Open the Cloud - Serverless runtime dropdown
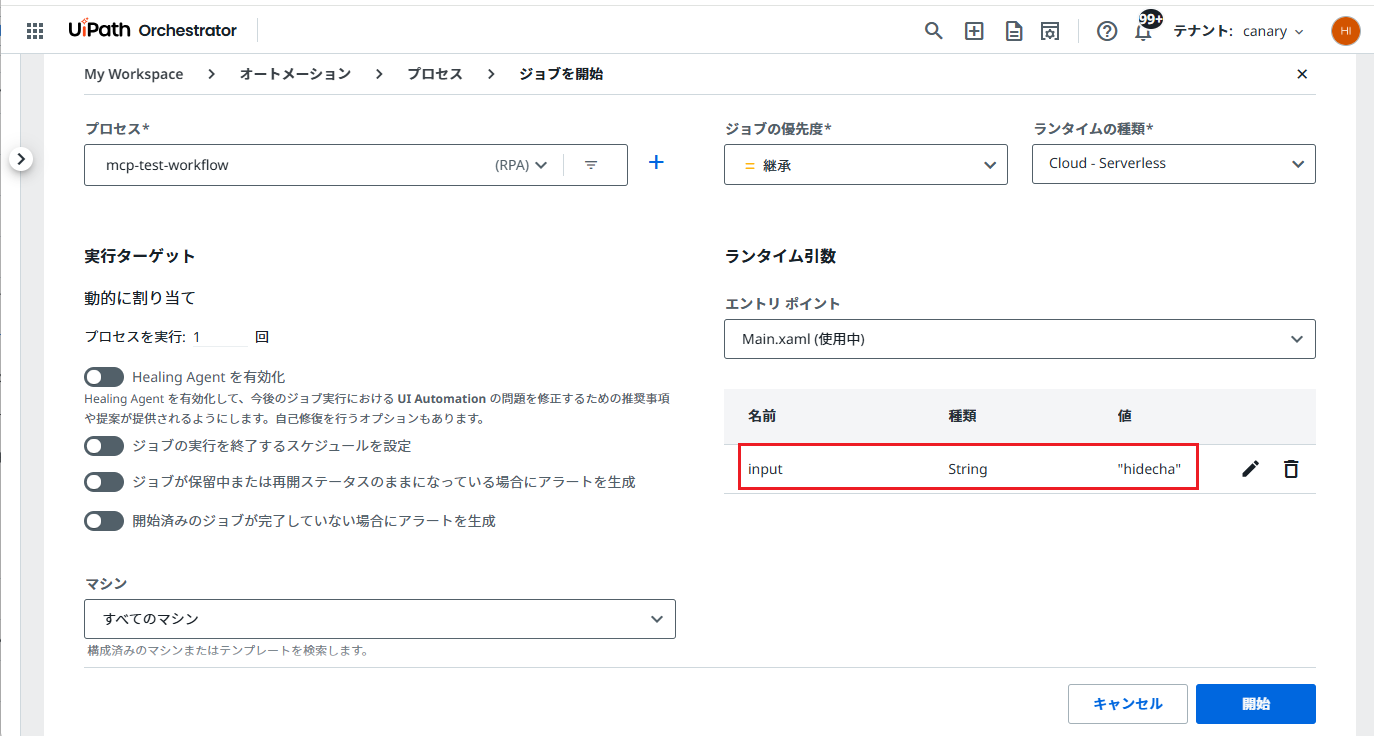 tap(1174, 164)
